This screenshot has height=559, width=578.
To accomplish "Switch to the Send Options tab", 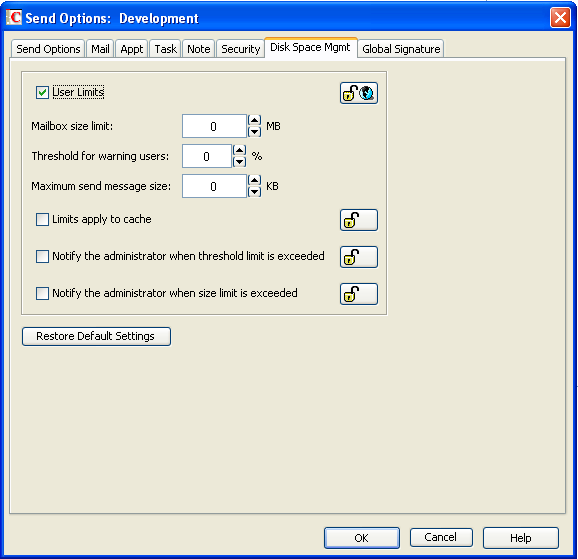I will [48, 49].
